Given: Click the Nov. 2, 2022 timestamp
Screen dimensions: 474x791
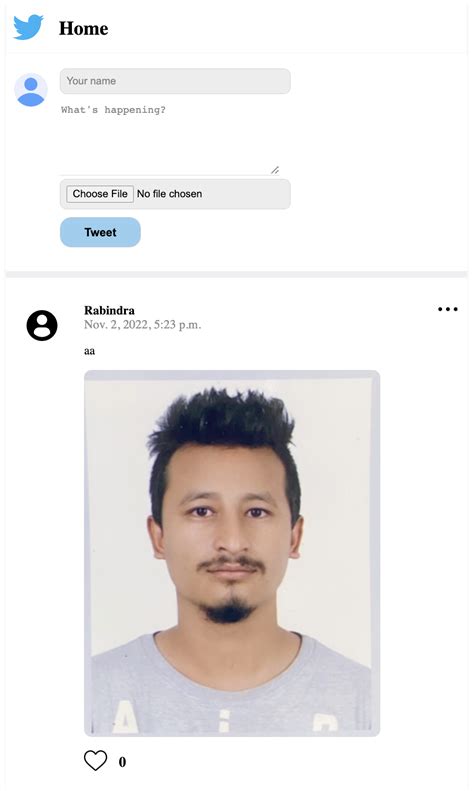Looking at the screenshot, I should pyautogui.click(x=143, y=325).
